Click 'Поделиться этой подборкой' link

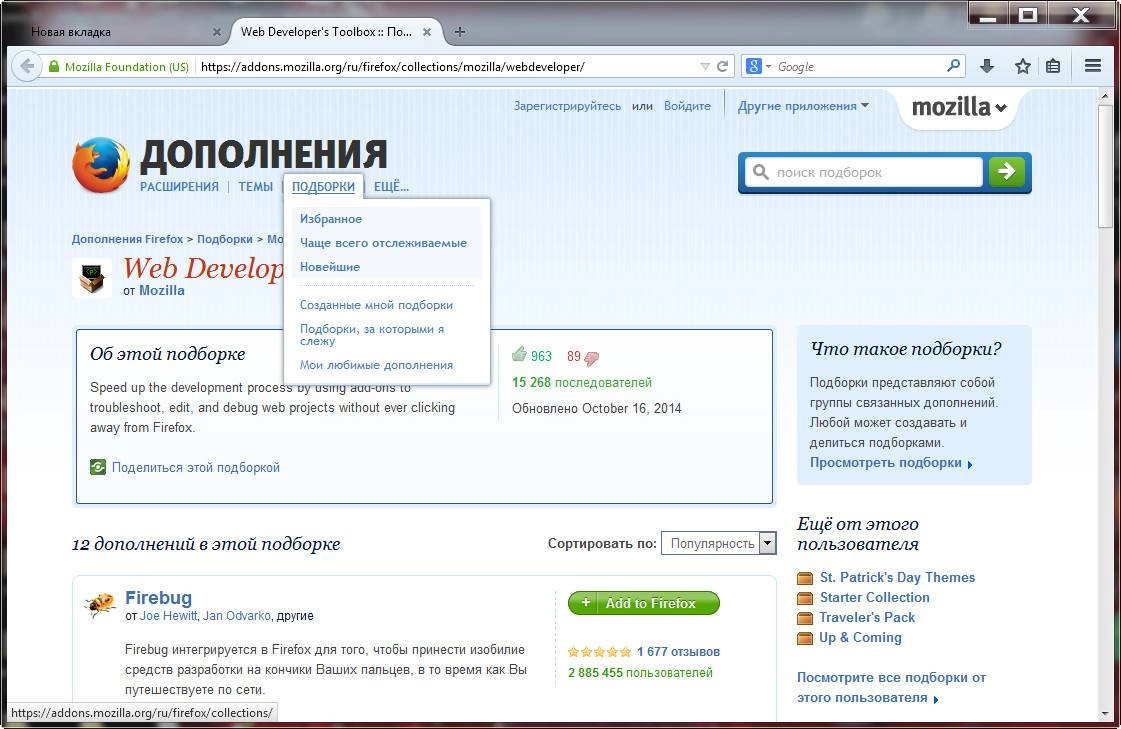(x=196, y=467)
